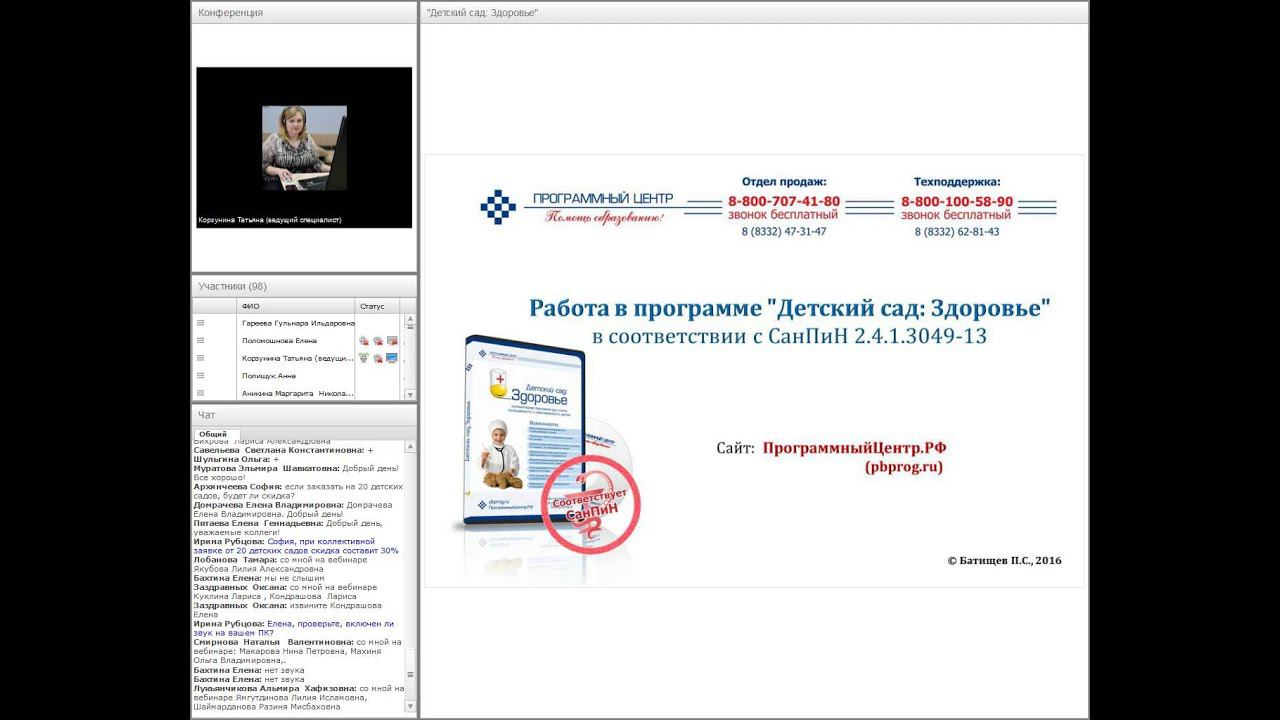Click the Участники (98) panel header

(304, 286)
